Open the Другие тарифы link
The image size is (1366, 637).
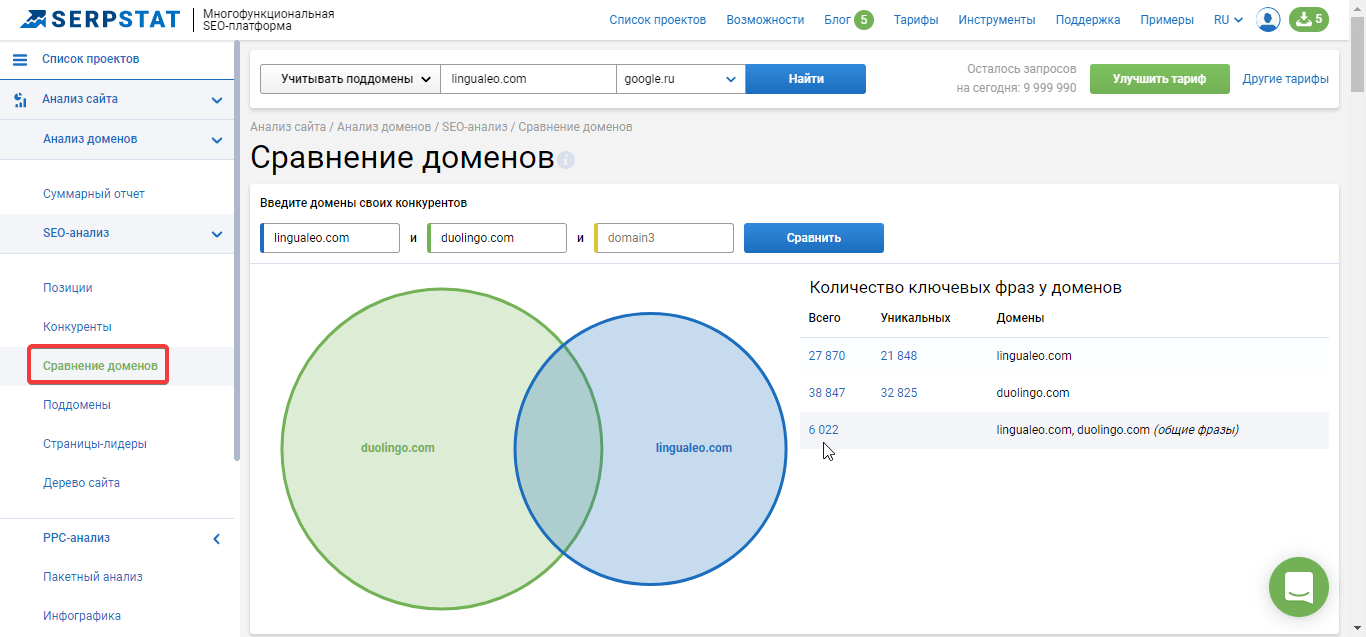[1286, 79]
